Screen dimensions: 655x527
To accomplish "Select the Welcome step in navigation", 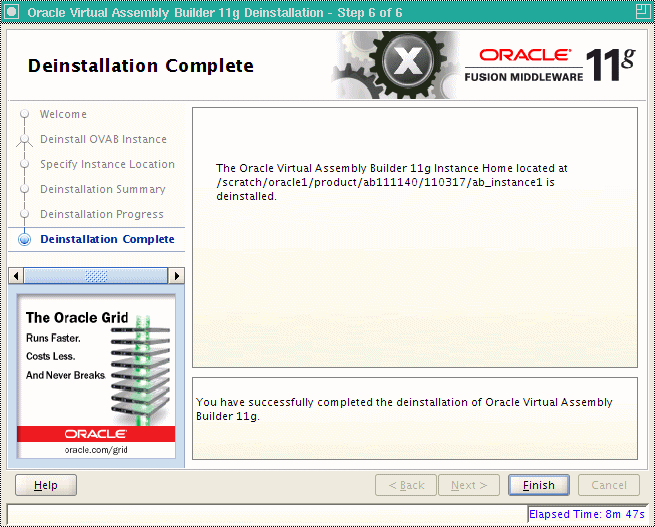I will 63,114.
